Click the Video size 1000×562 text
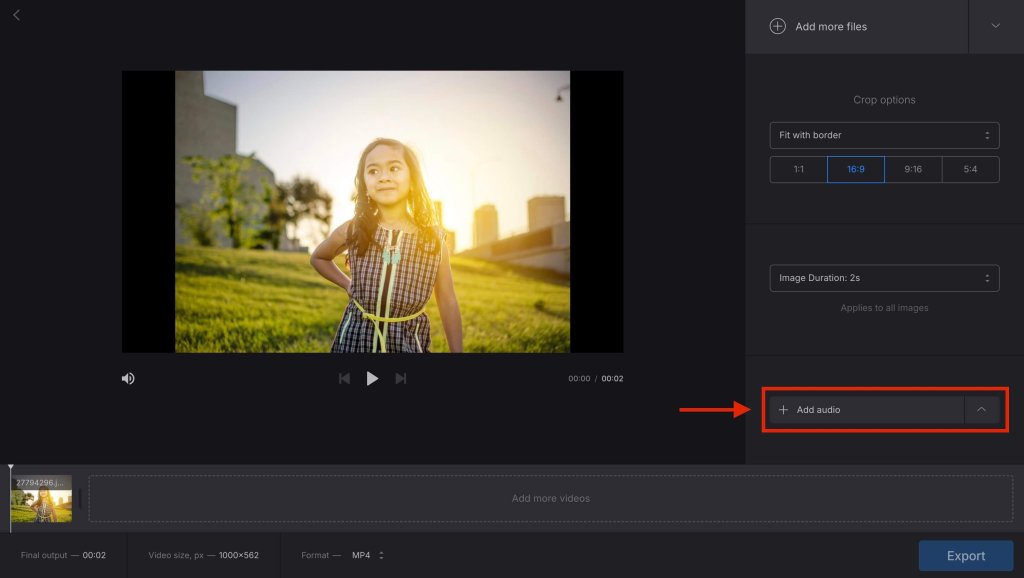This screenshot has height=578, width=1024. (203, 555)
